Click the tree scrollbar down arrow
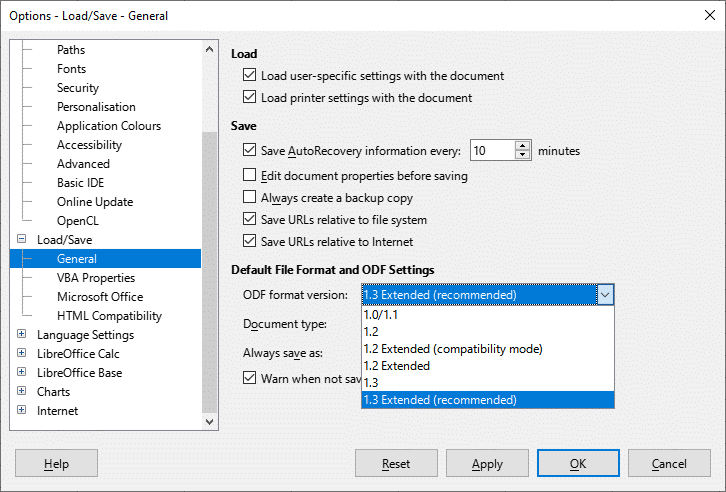The width and height of the screenshot is (726, 492). (209, 421)
